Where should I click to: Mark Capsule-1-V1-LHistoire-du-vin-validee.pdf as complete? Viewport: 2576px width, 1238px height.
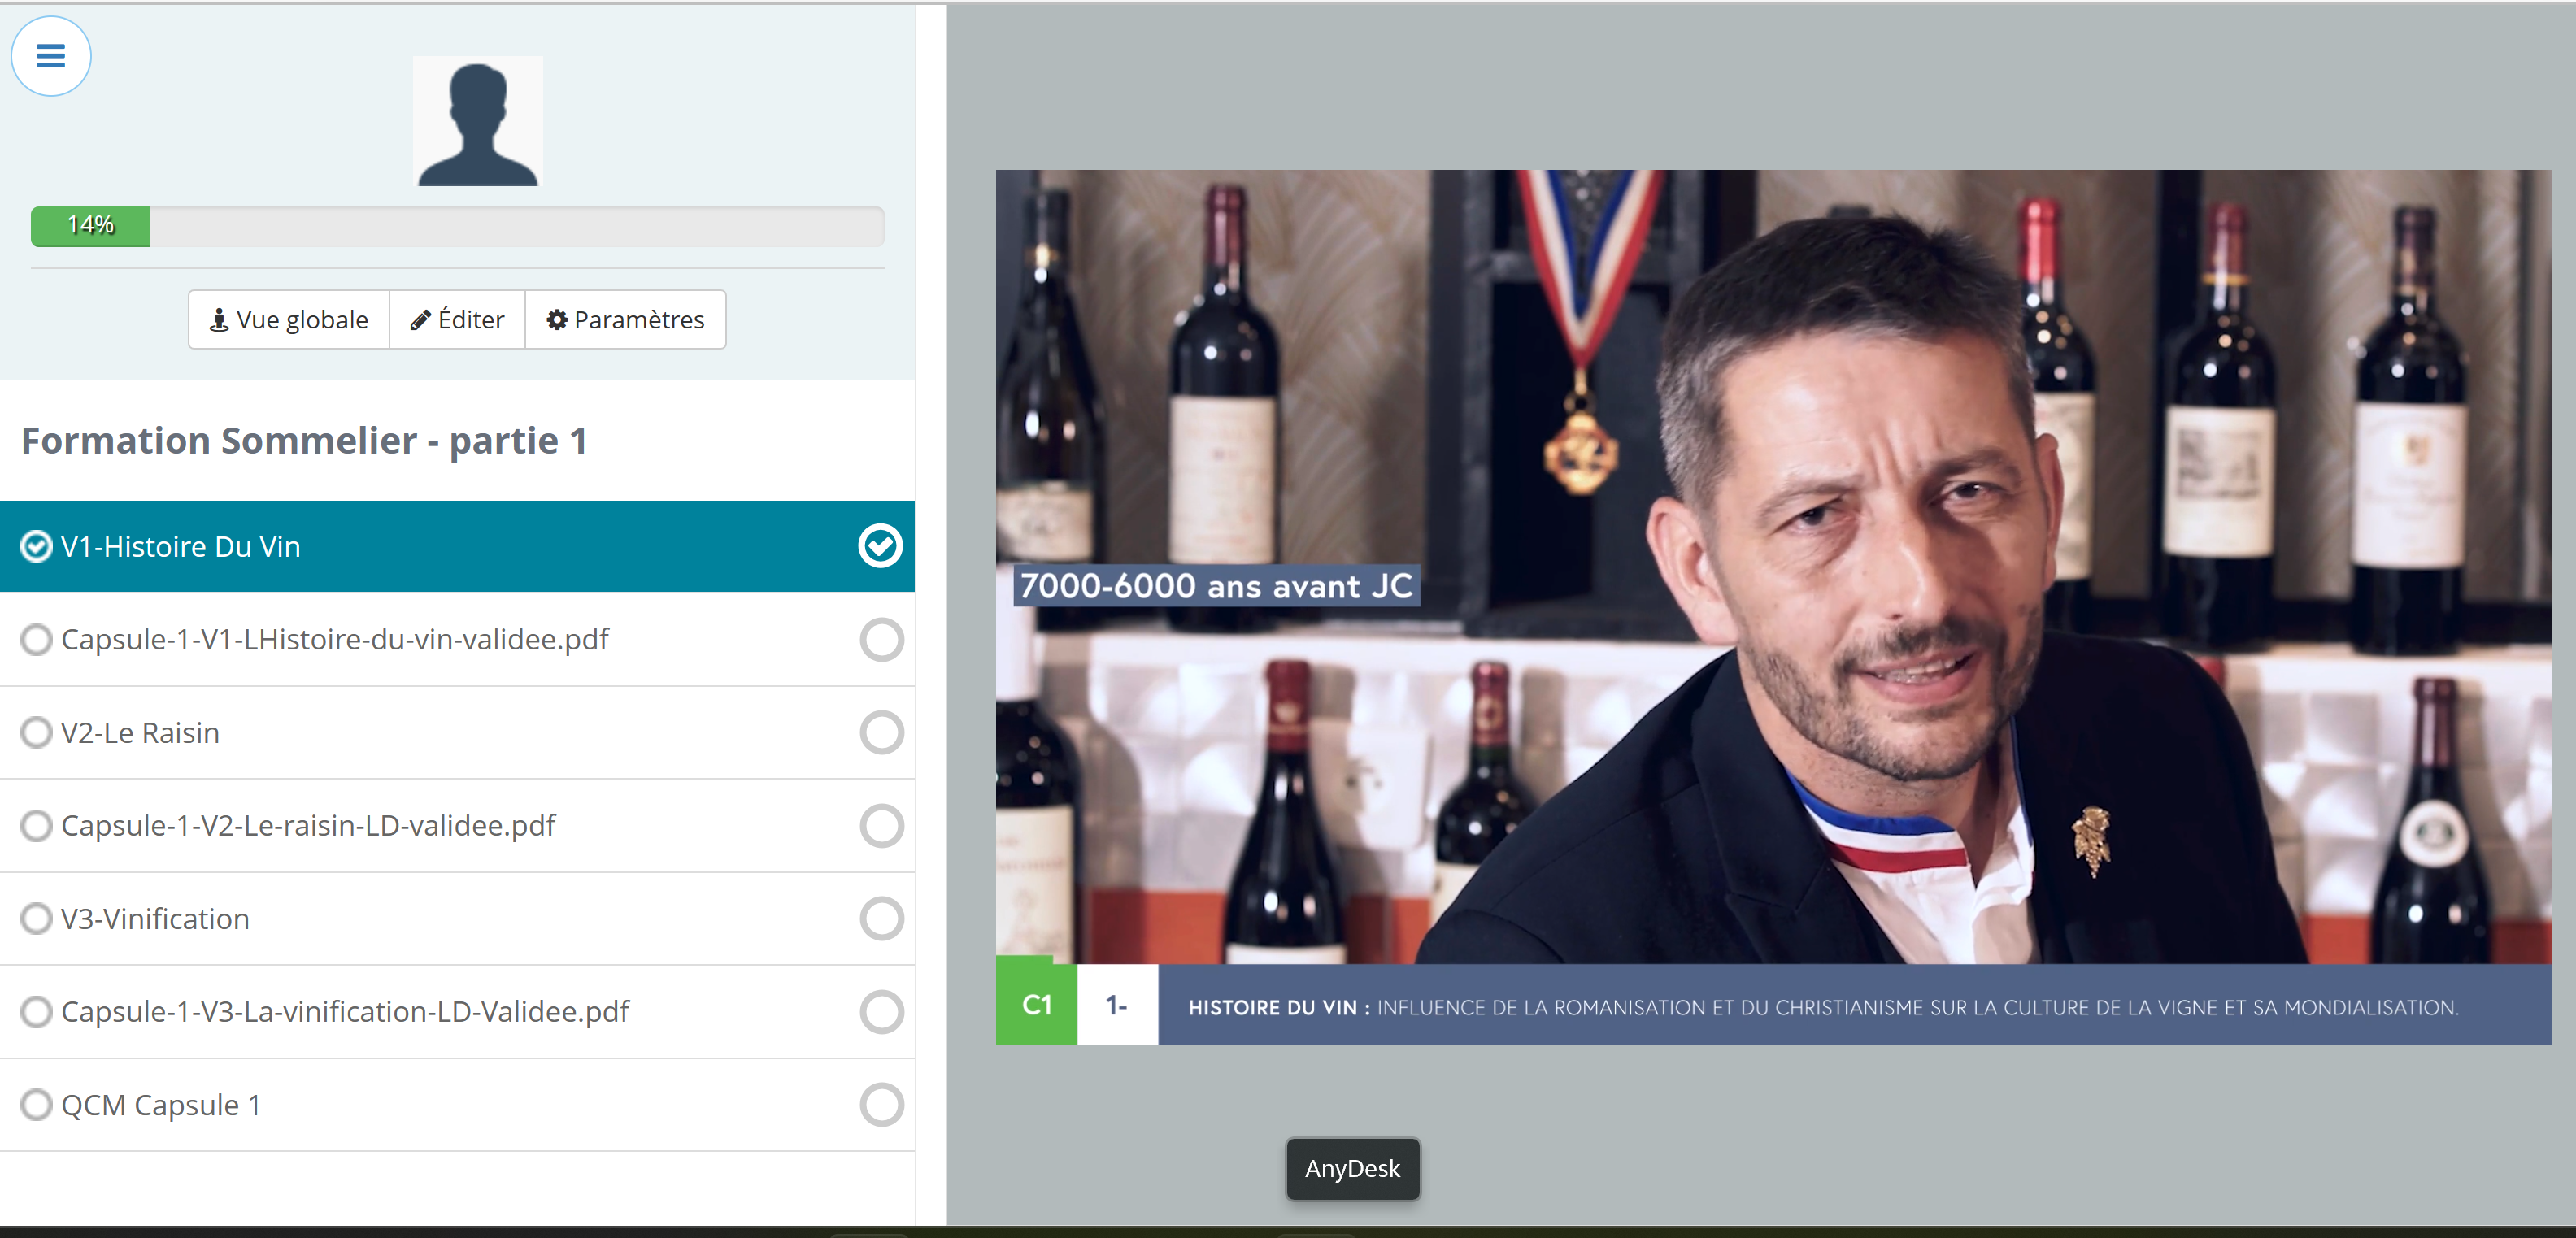(881, 640)
